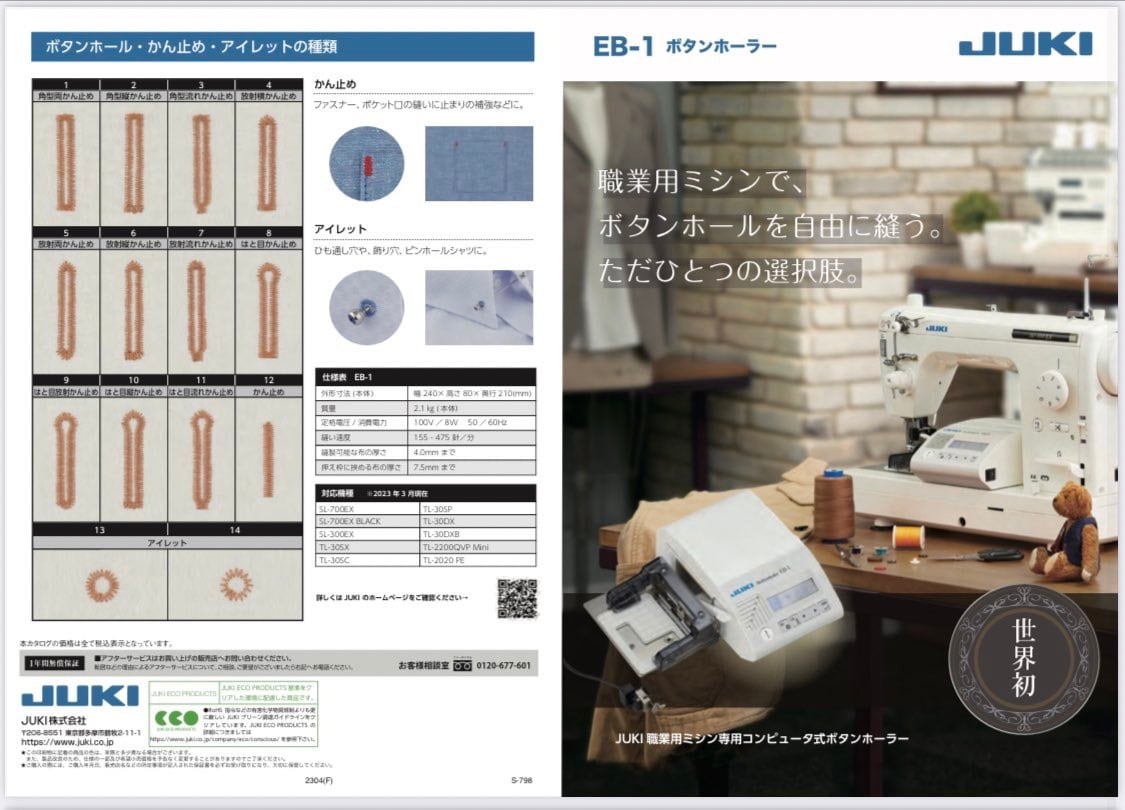Screen dimensions: 1125x810
Task: Click the JUKI 職業用ミシン専用コンピュータ式ボタンホーラー caption
Action: (x=761, y=738)
